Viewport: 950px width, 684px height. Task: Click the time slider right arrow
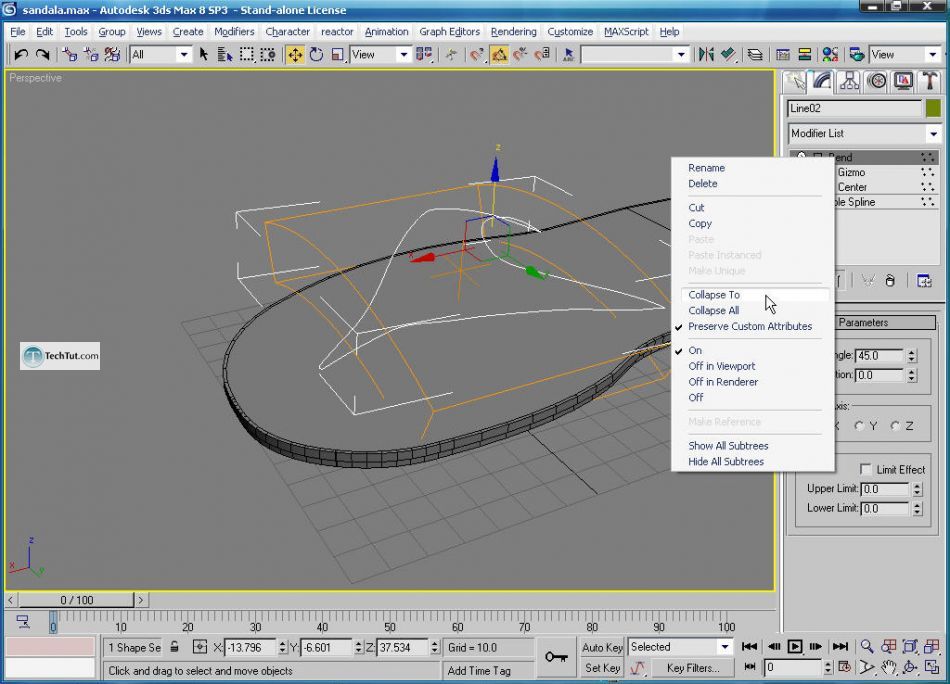point(141,600)
